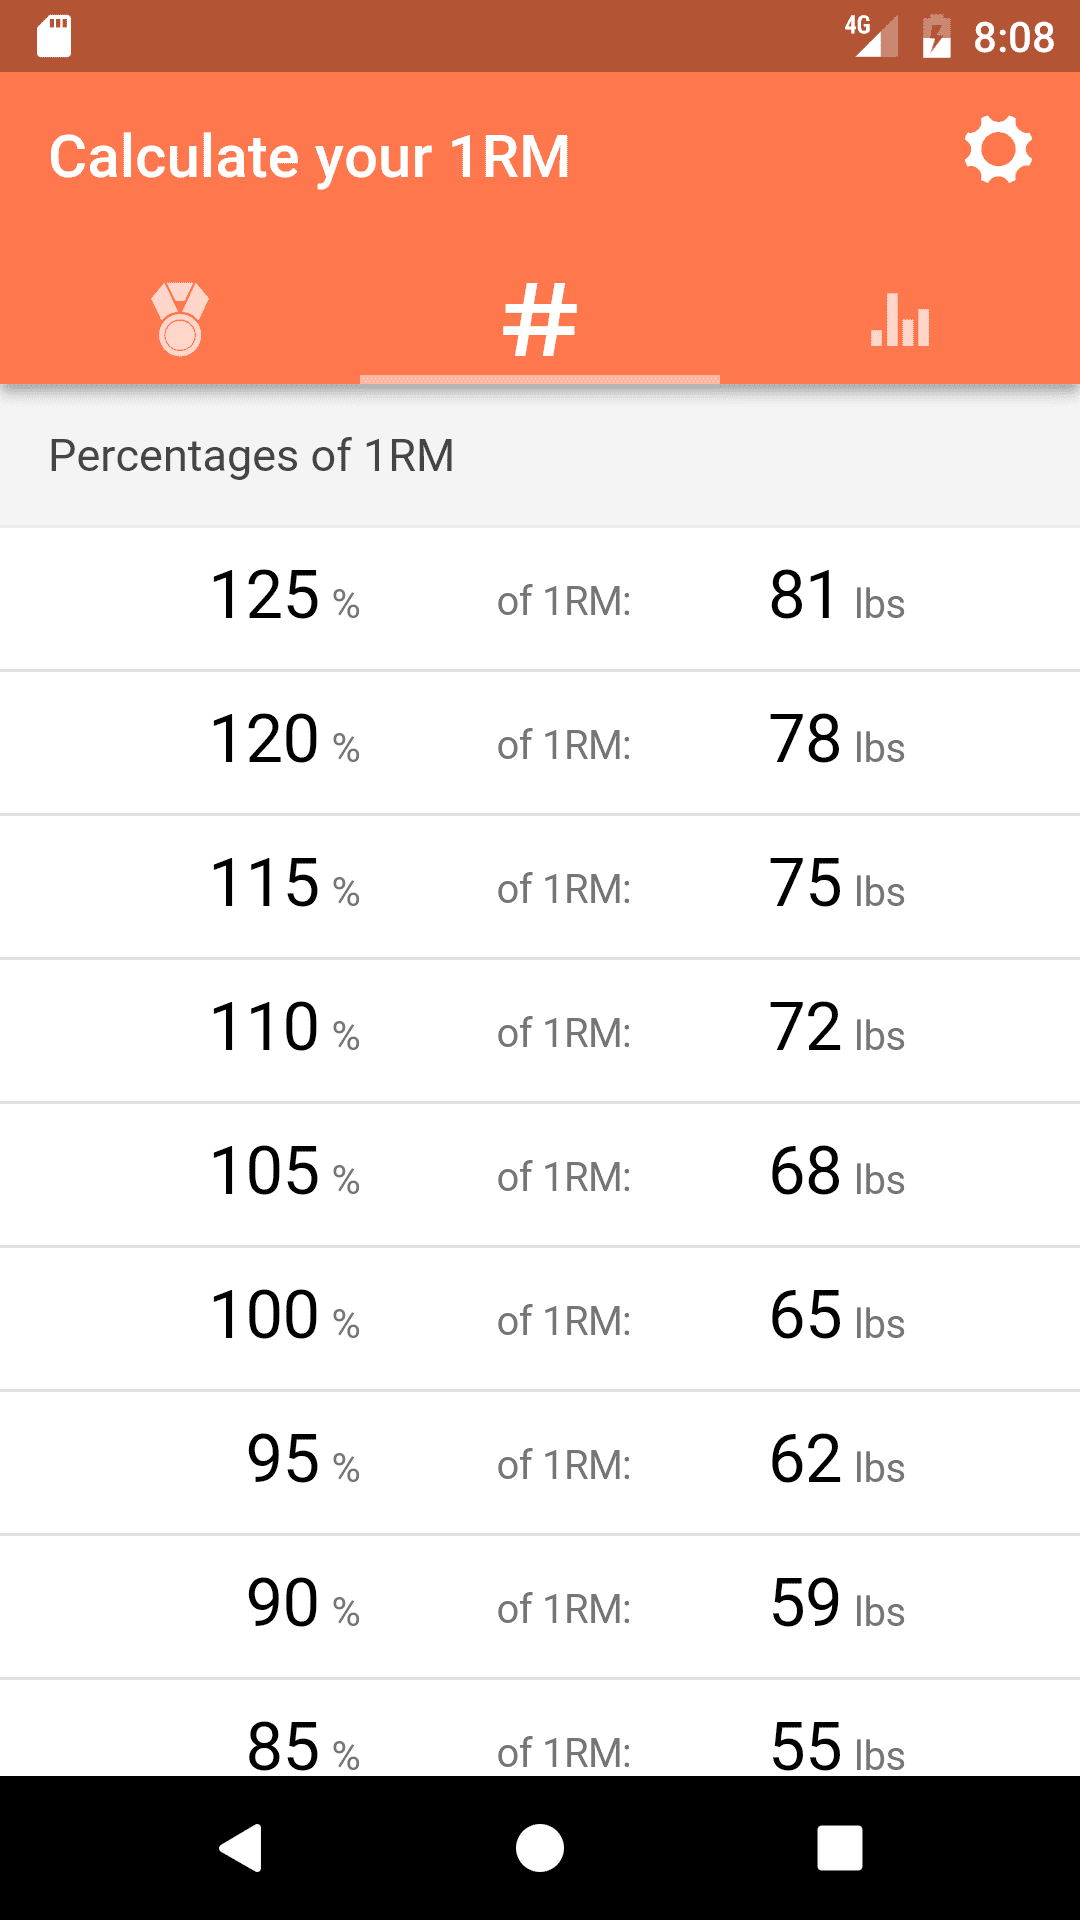Screen dimensions: 1080x1920
Task: Select the 120 % of 1RM row
Action: coord(540,743)
